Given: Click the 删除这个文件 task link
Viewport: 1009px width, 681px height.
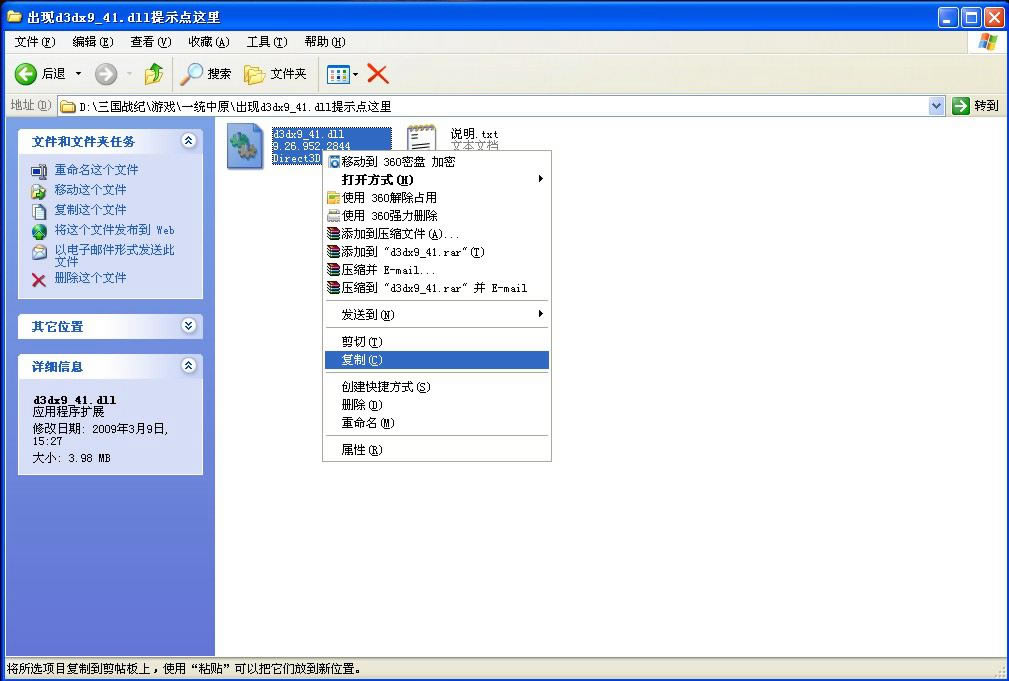Looking at the screenshot, I should click(90, 278).
